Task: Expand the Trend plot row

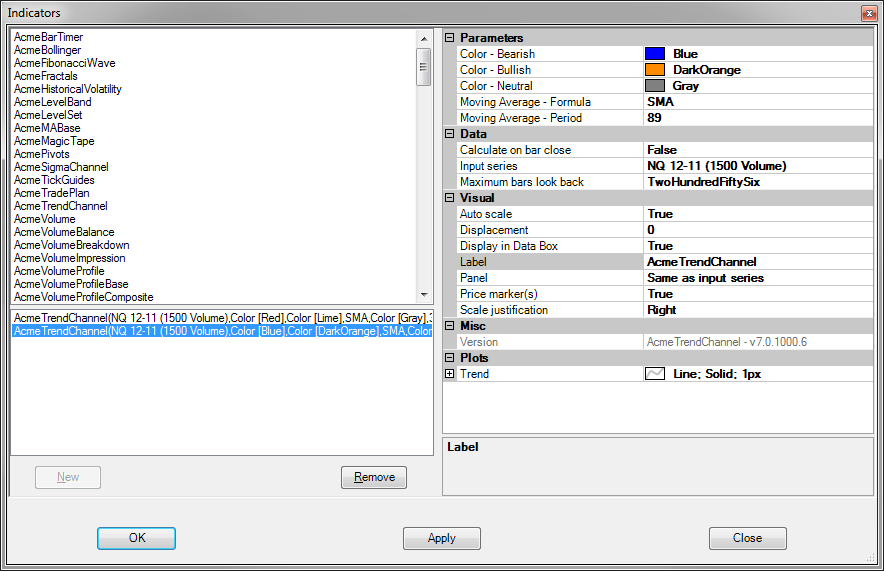Action: click(449, 374)
